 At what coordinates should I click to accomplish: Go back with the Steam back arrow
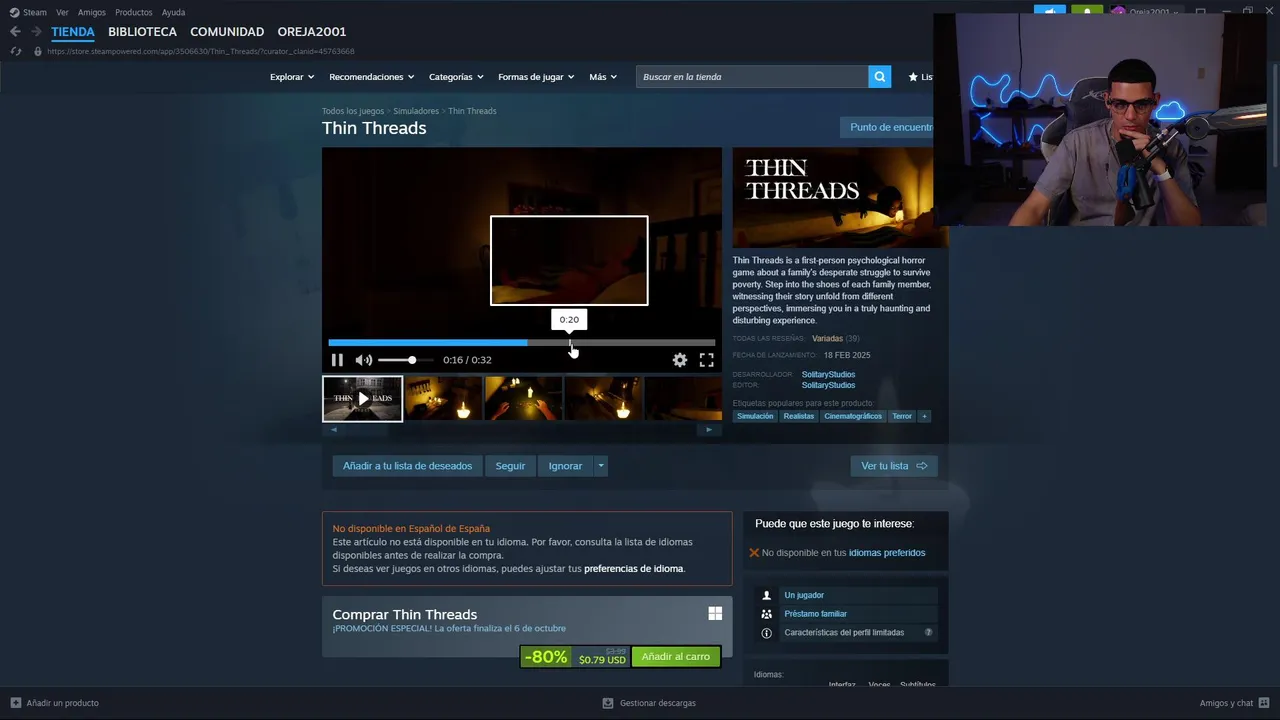pos(15,32)
